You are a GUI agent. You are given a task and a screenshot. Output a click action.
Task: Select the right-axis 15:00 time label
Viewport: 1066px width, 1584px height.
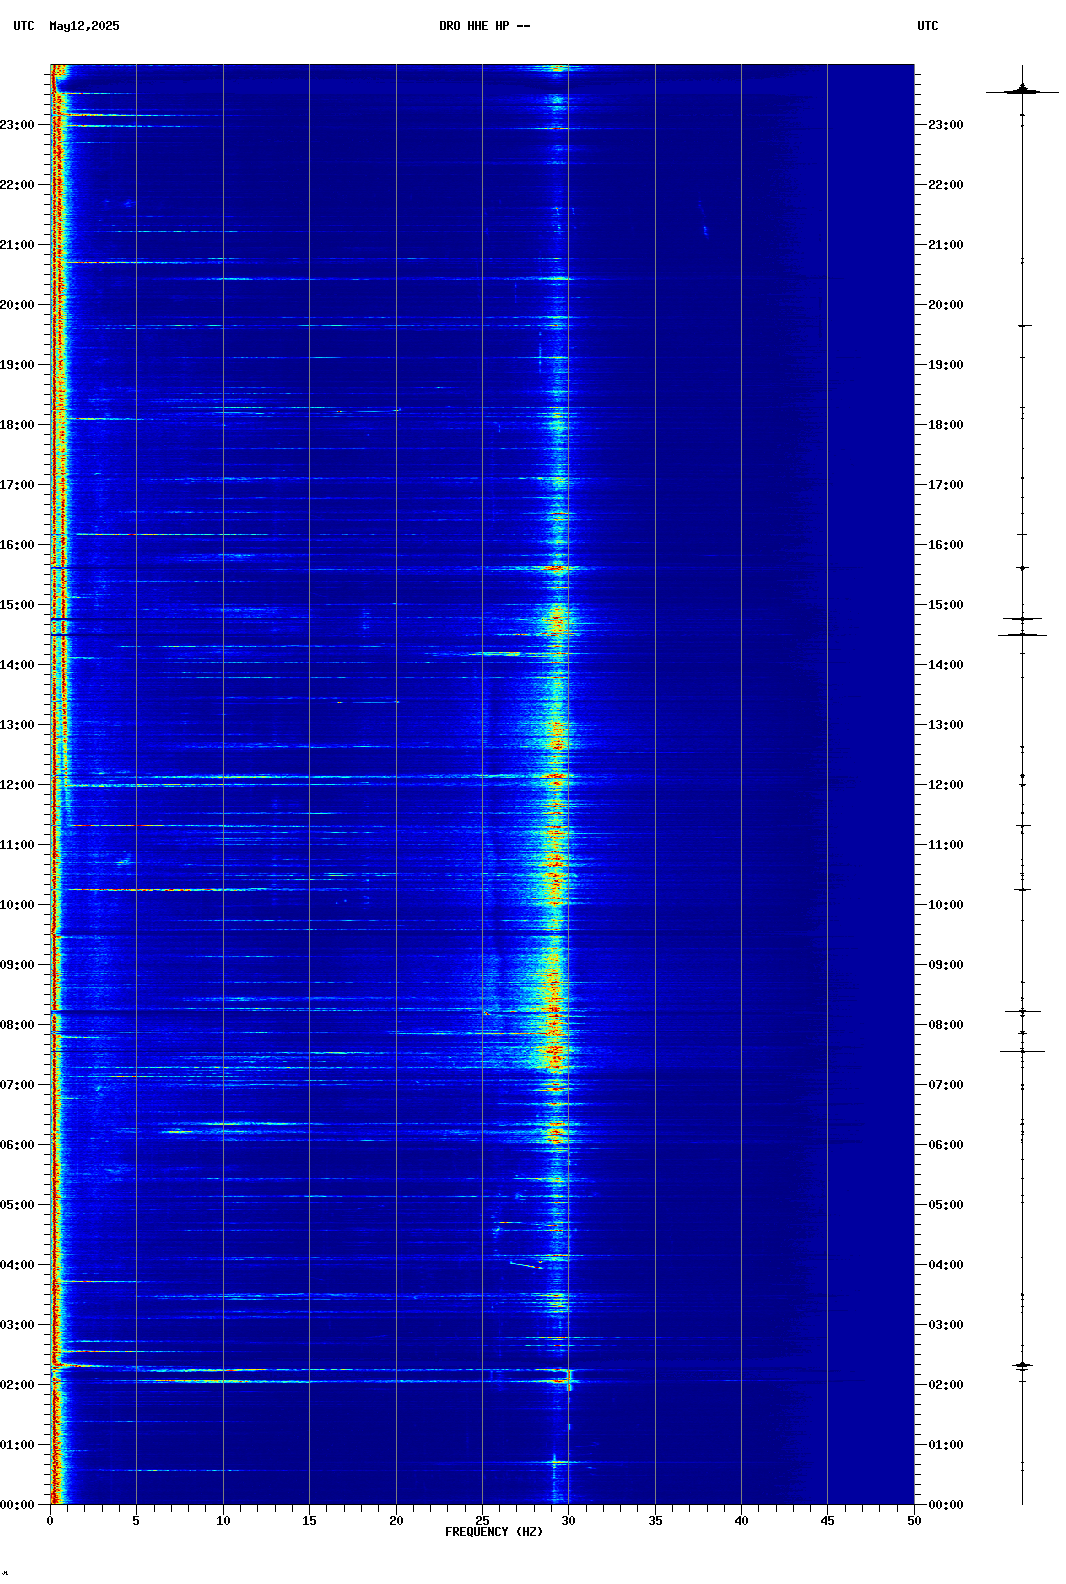946,605
